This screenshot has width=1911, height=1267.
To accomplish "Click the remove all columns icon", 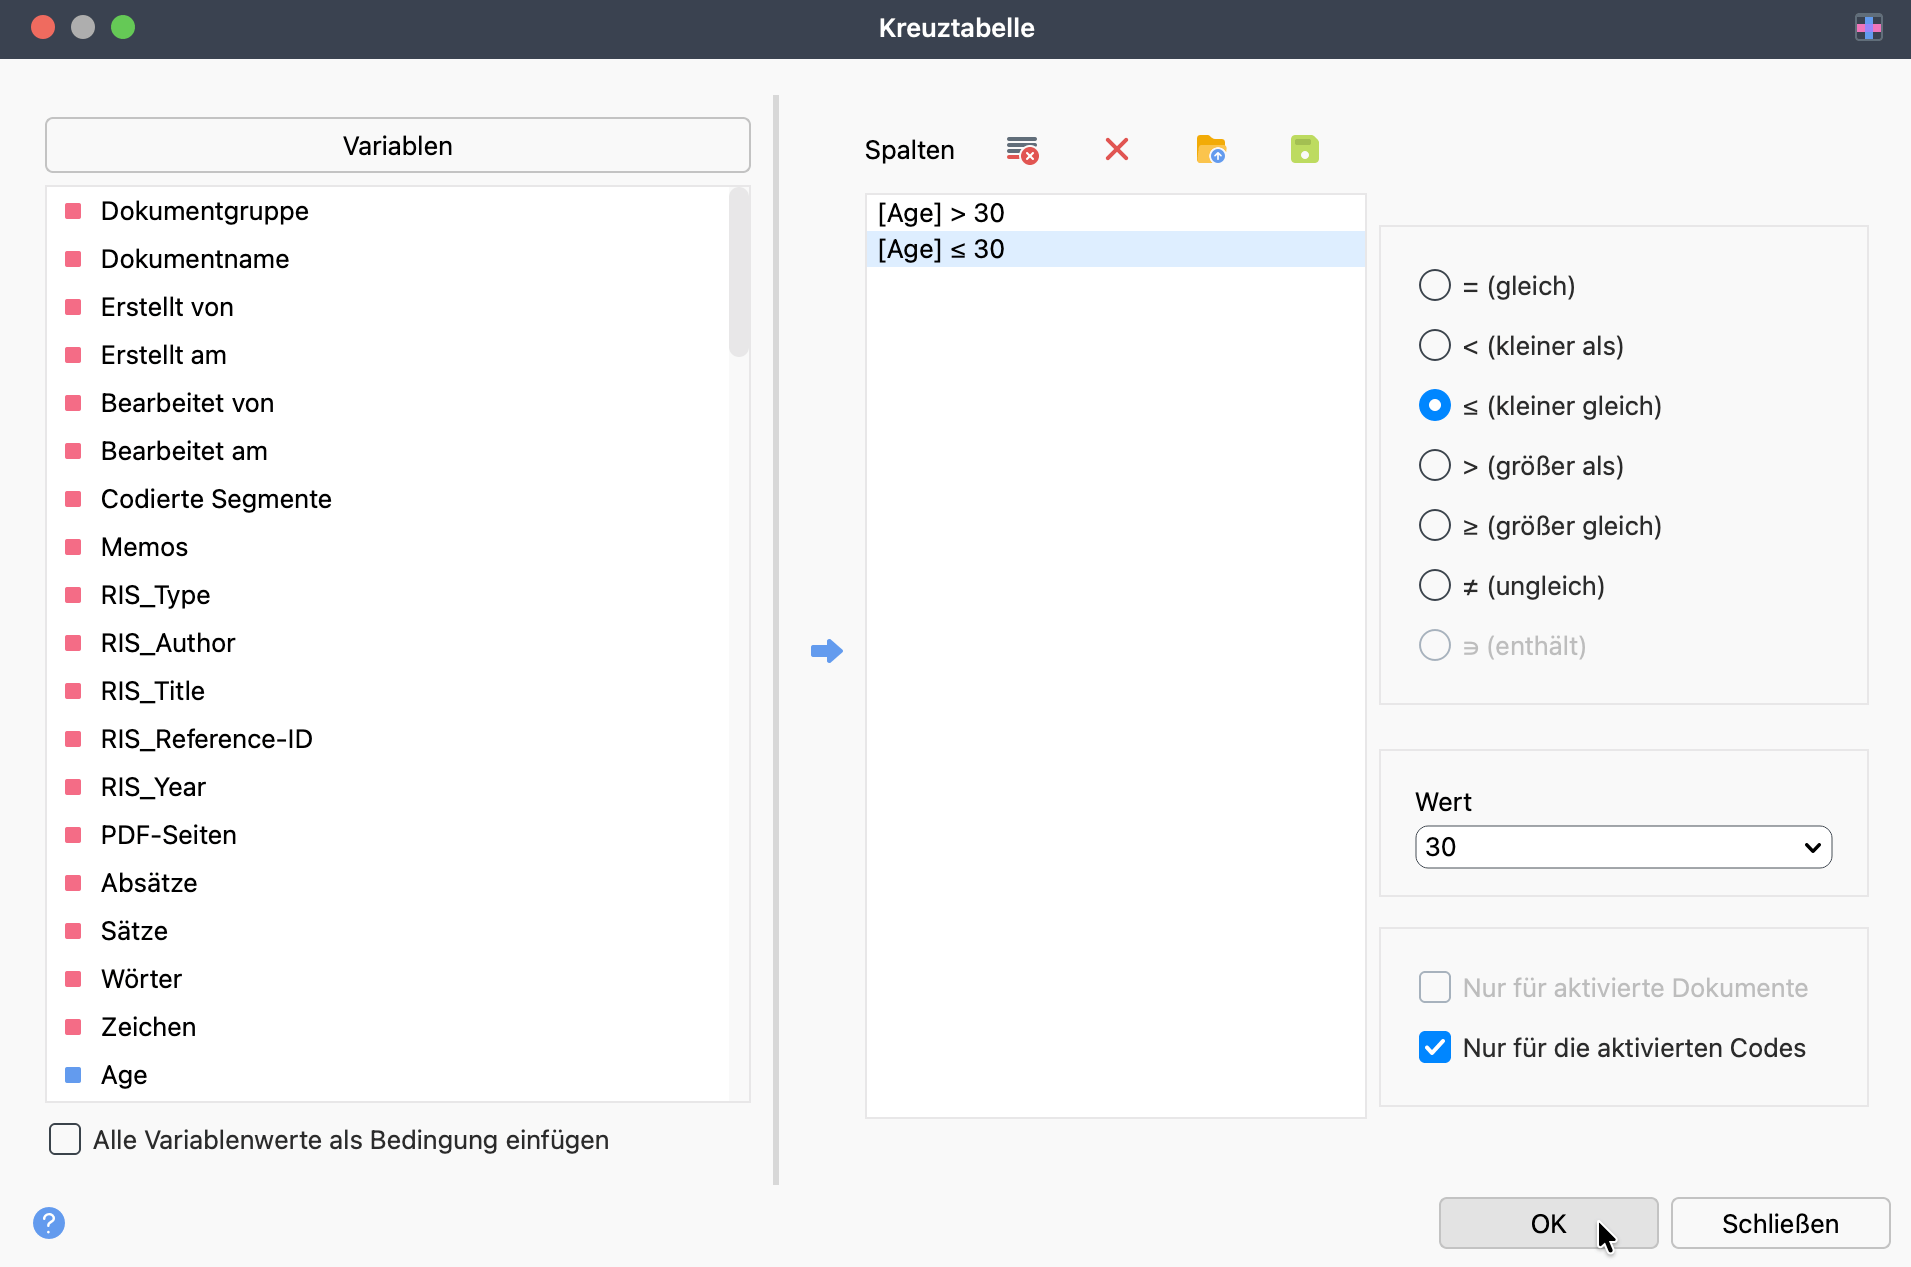I will 1021,150.
